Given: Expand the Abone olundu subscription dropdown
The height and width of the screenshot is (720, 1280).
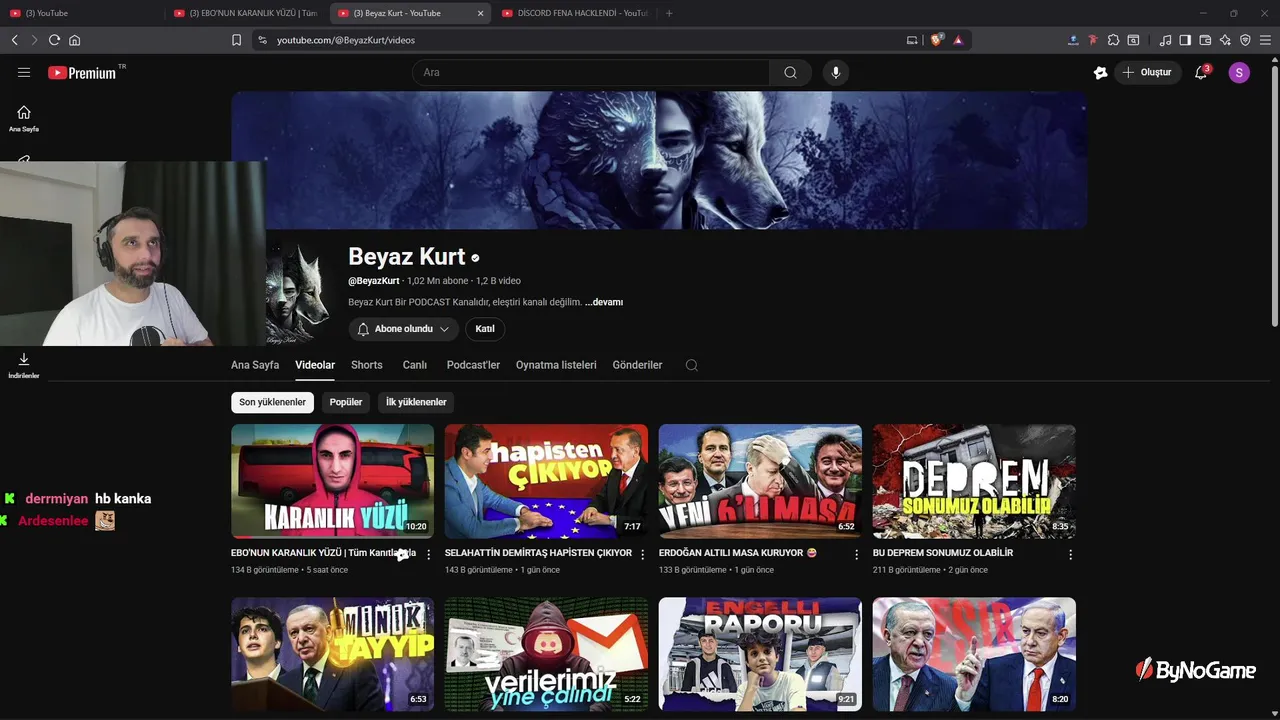Looking at the screenshot, I should [404, 329].
